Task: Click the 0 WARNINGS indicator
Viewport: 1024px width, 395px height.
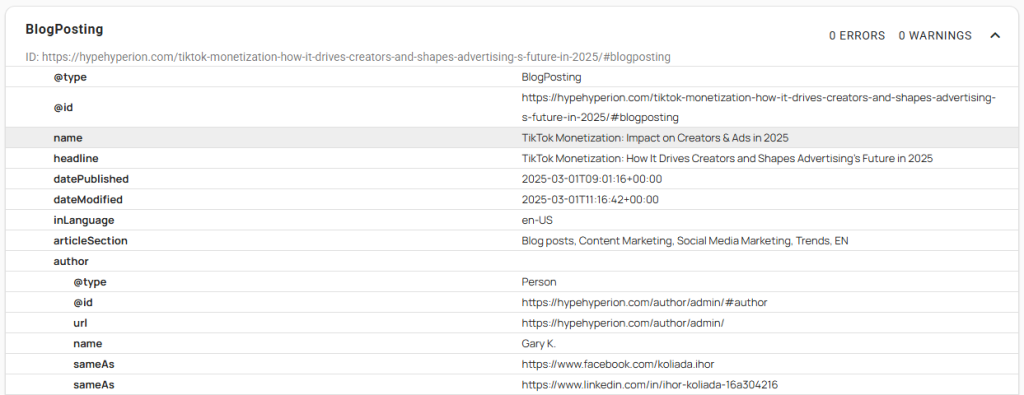Action: [x=935, y=35]
